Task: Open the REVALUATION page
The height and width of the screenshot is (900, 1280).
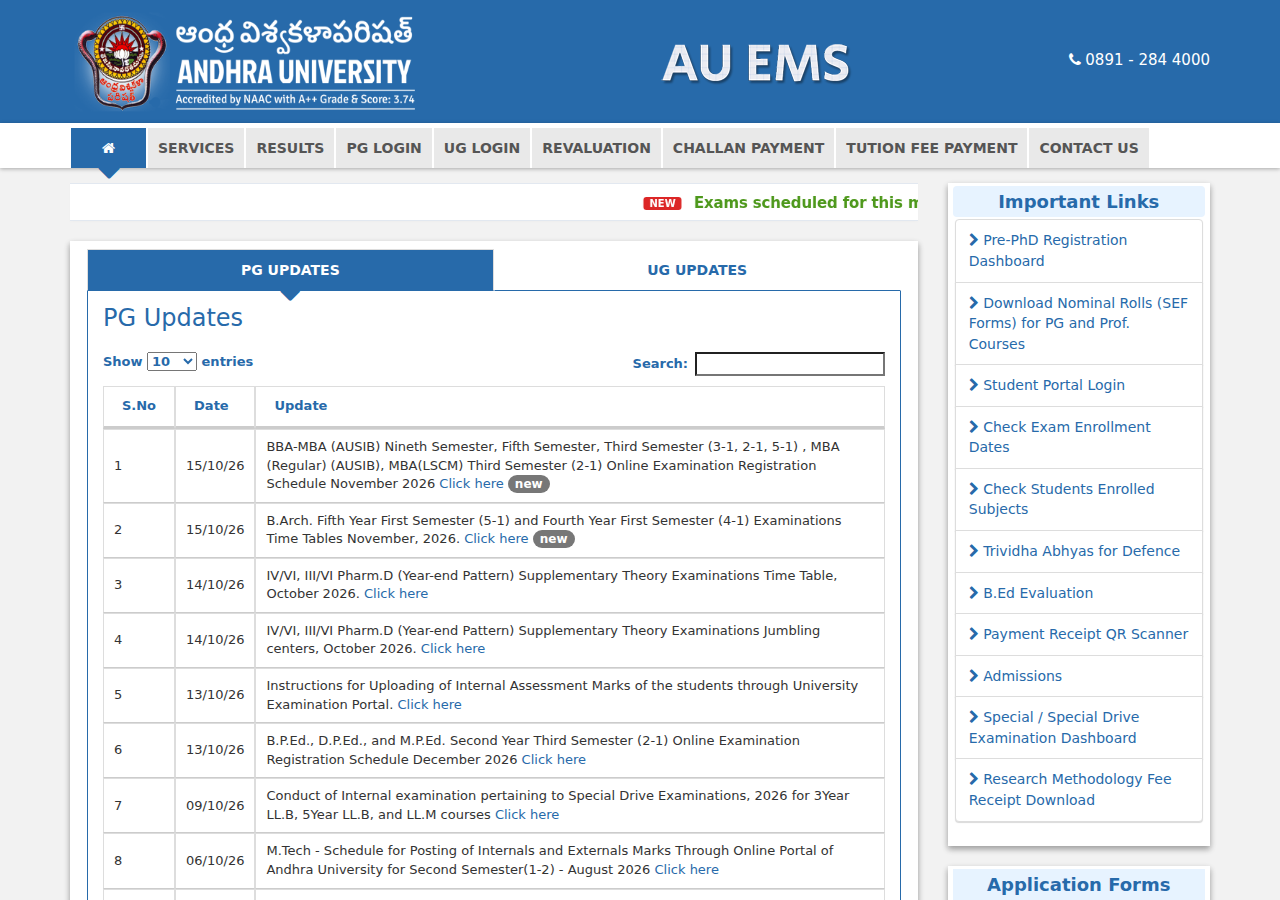Action: click(597, 148)
